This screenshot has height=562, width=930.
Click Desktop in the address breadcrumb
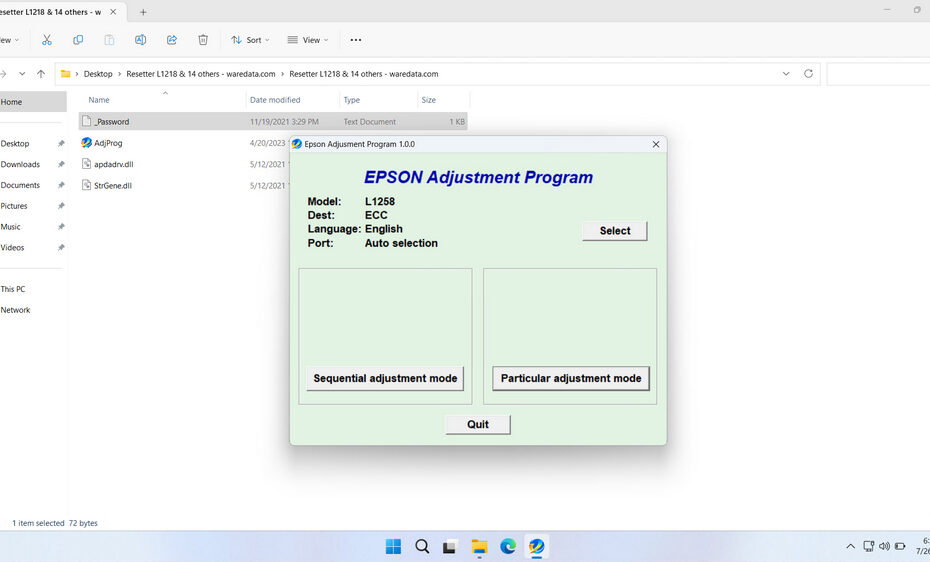pos(98,74)
